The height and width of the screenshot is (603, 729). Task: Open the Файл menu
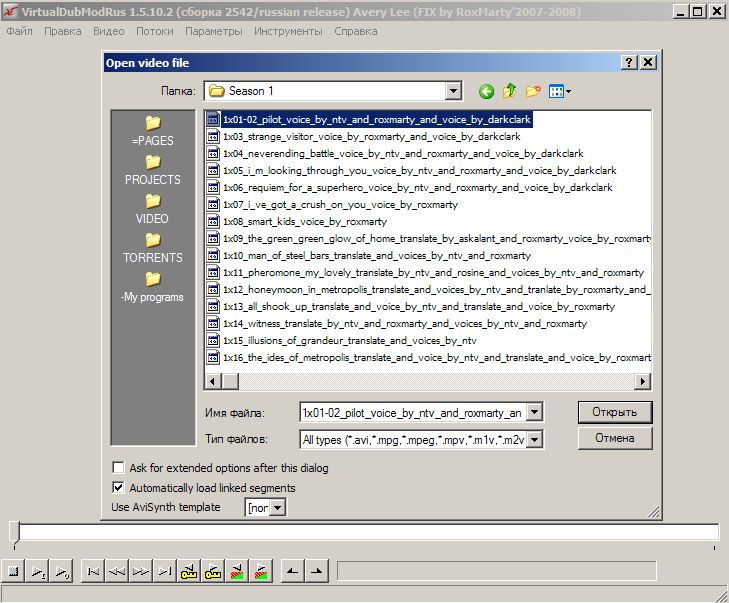click(x=20, y=31)
